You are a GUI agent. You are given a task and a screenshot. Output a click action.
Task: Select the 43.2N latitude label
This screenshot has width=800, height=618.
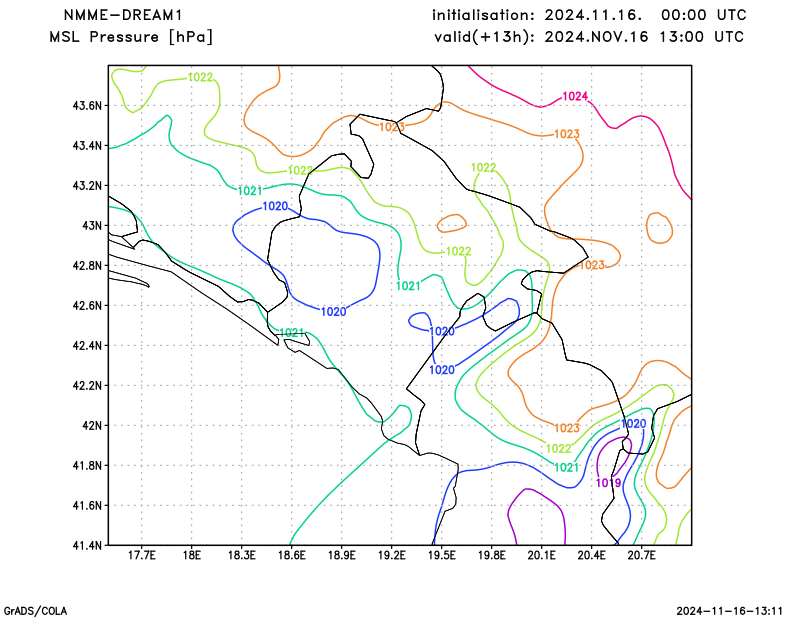click(88, 186)
